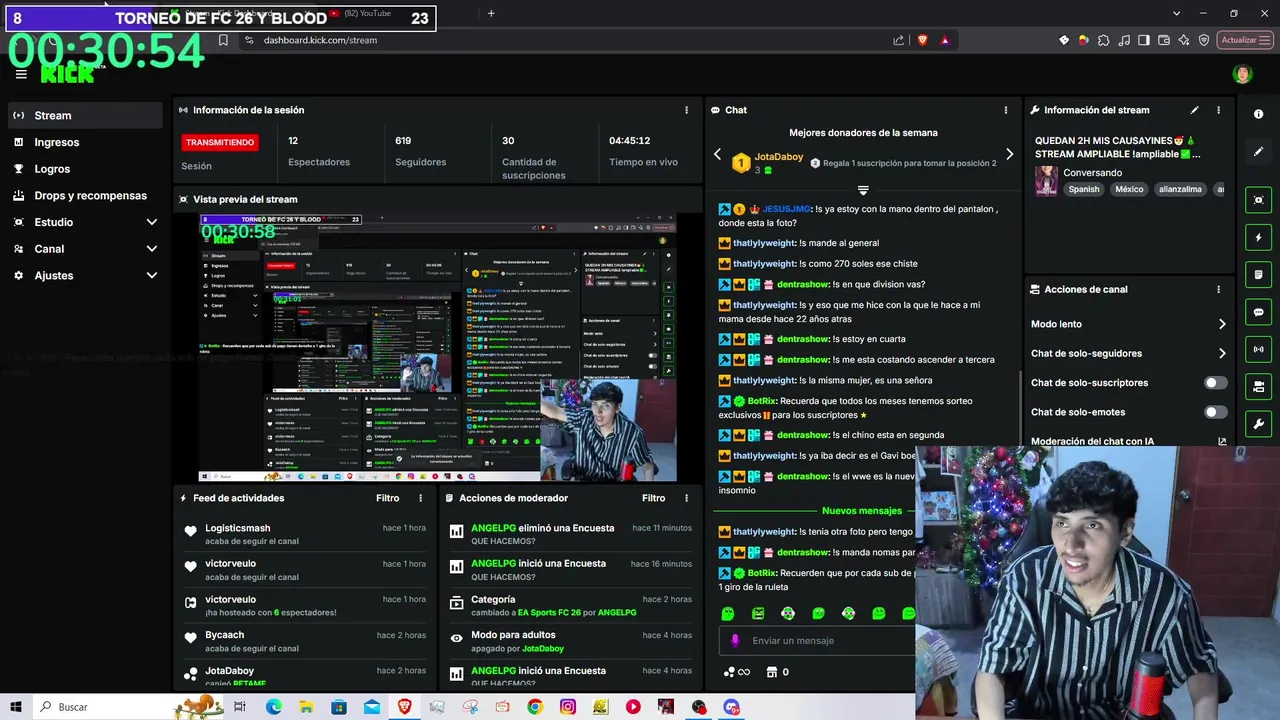Click BotRix name in the sorteo message
This screenshot has width=1280, height=720.
(761, 401)
